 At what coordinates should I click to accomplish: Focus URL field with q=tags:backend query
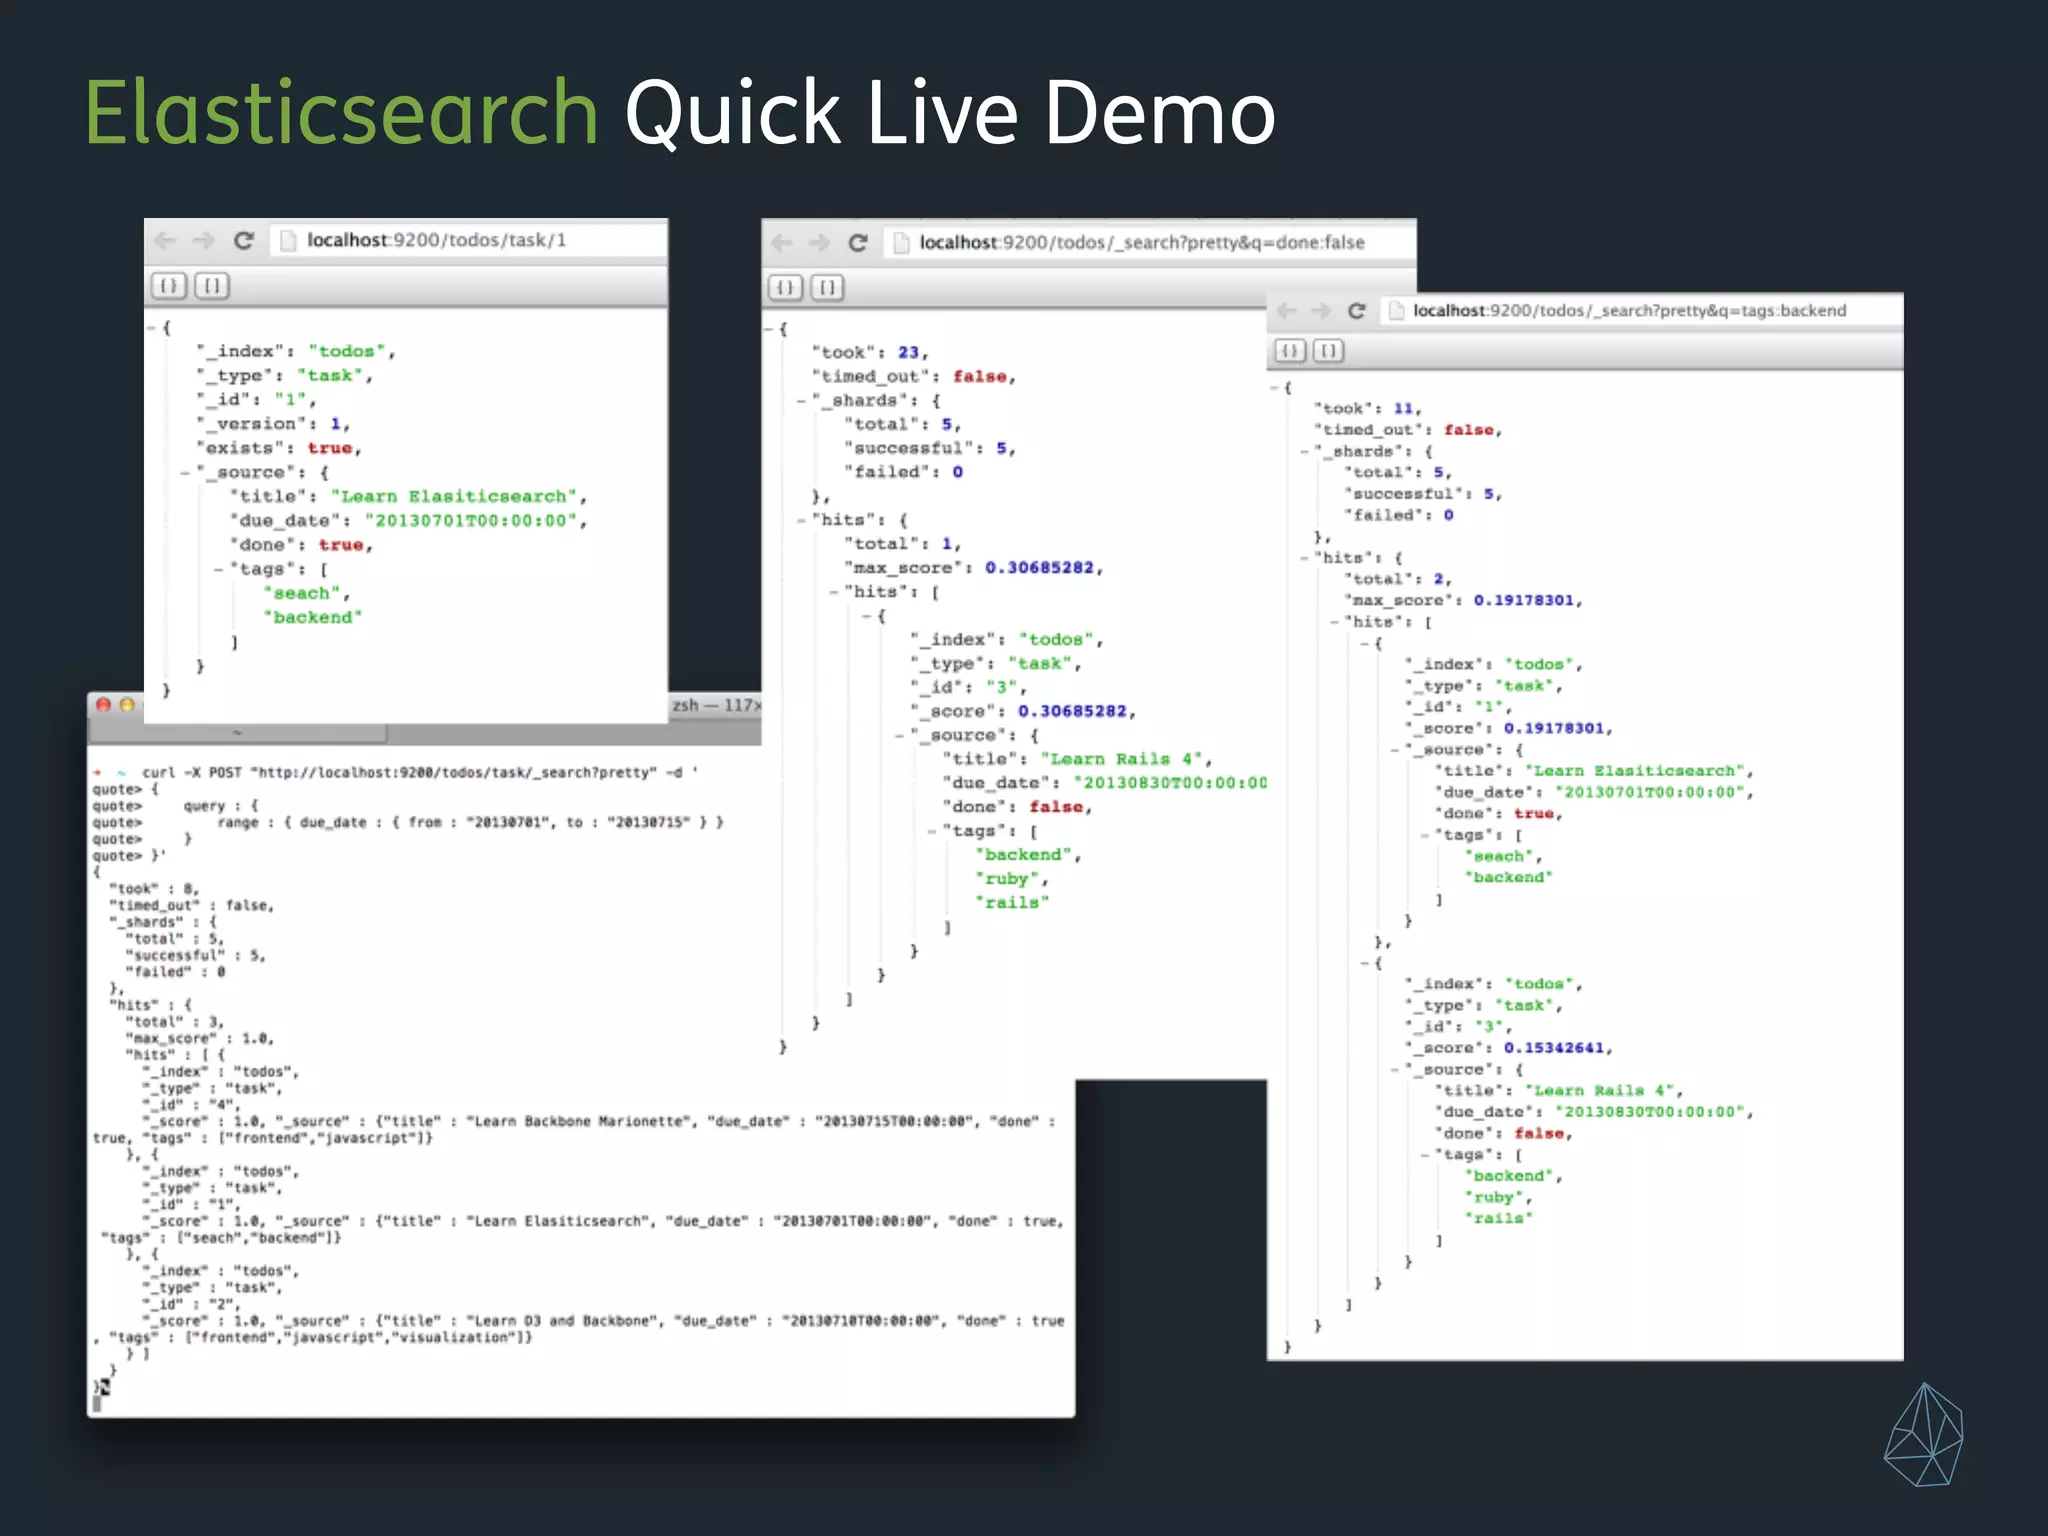1630,311
